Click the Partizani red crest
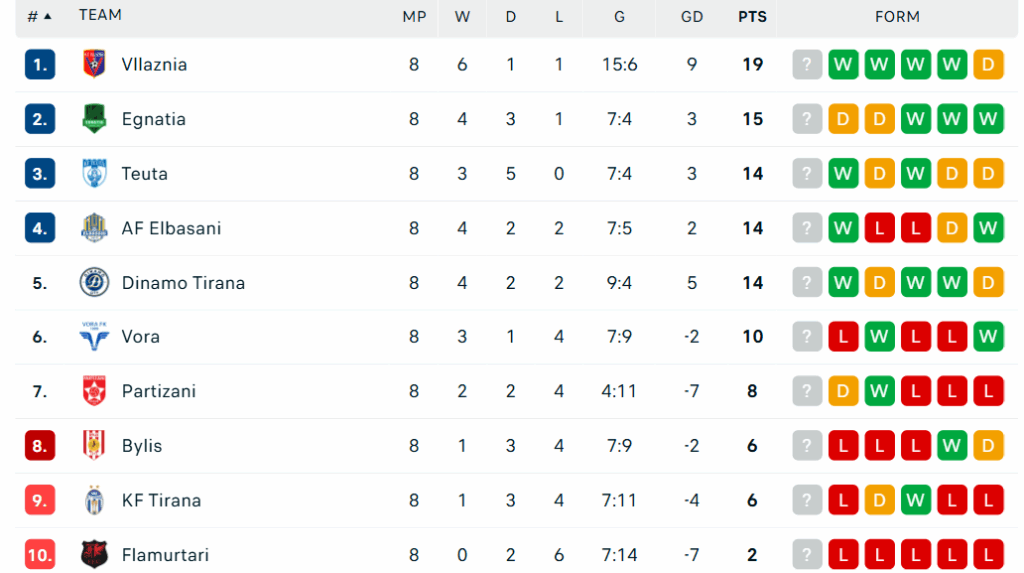1024x573 pixels. click(x=94, y=392)
